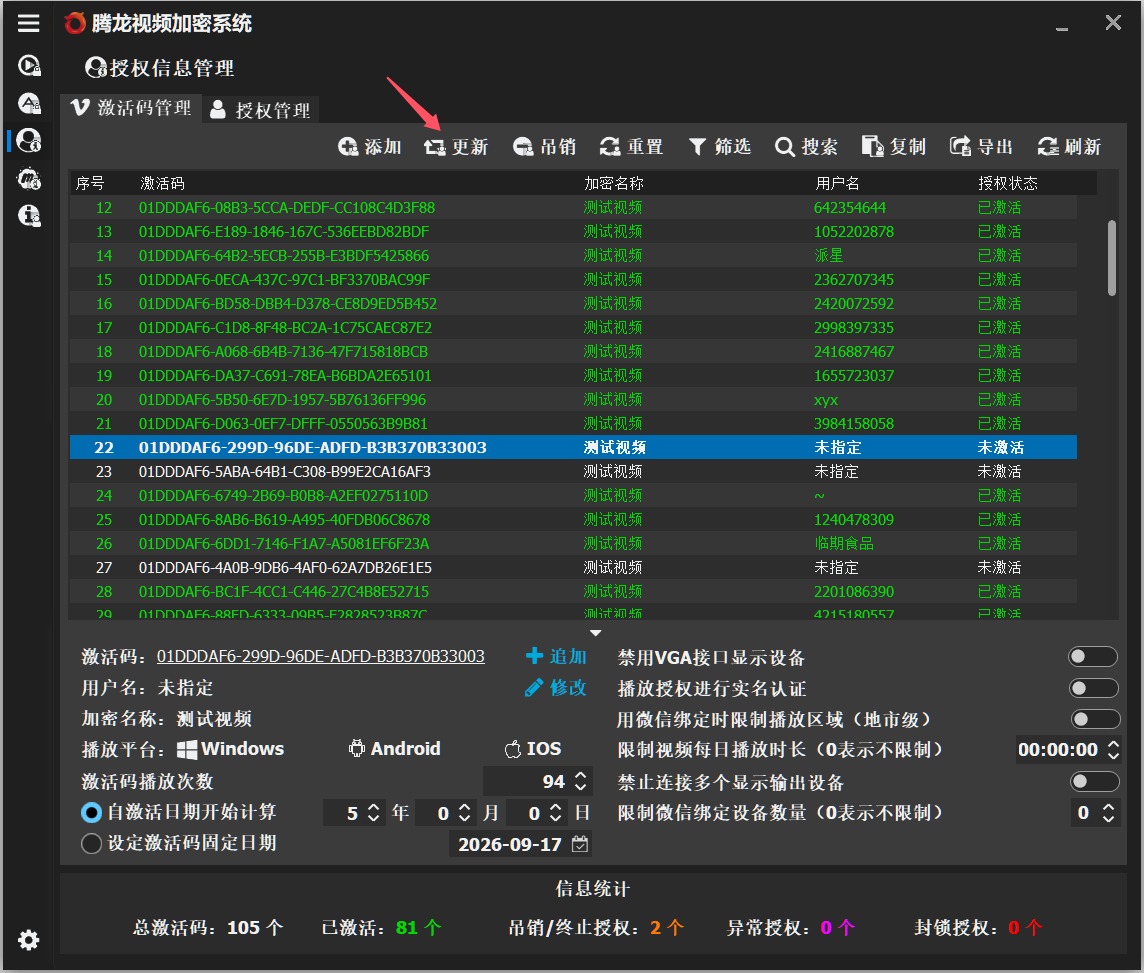Adjust daily play duration 00:00:00 stepper
Image resolution: width=1144 pixels, height=973 pixels.
point(1113,749)
